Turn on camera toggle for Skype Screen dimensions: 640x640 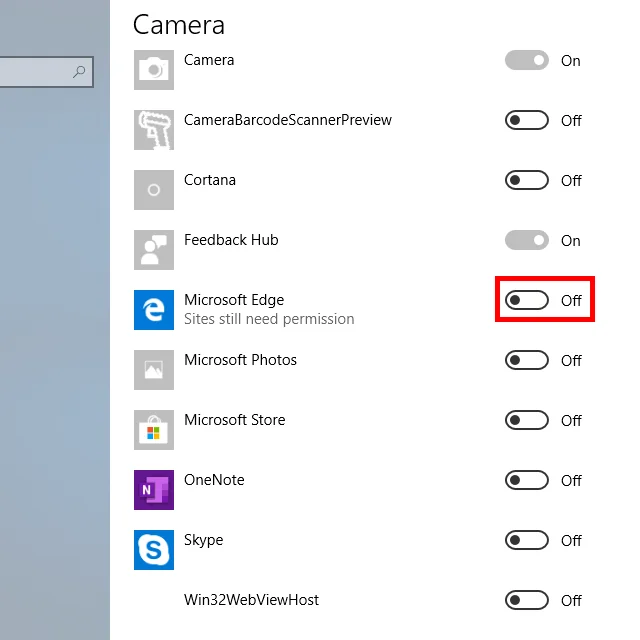click(527, 540)
